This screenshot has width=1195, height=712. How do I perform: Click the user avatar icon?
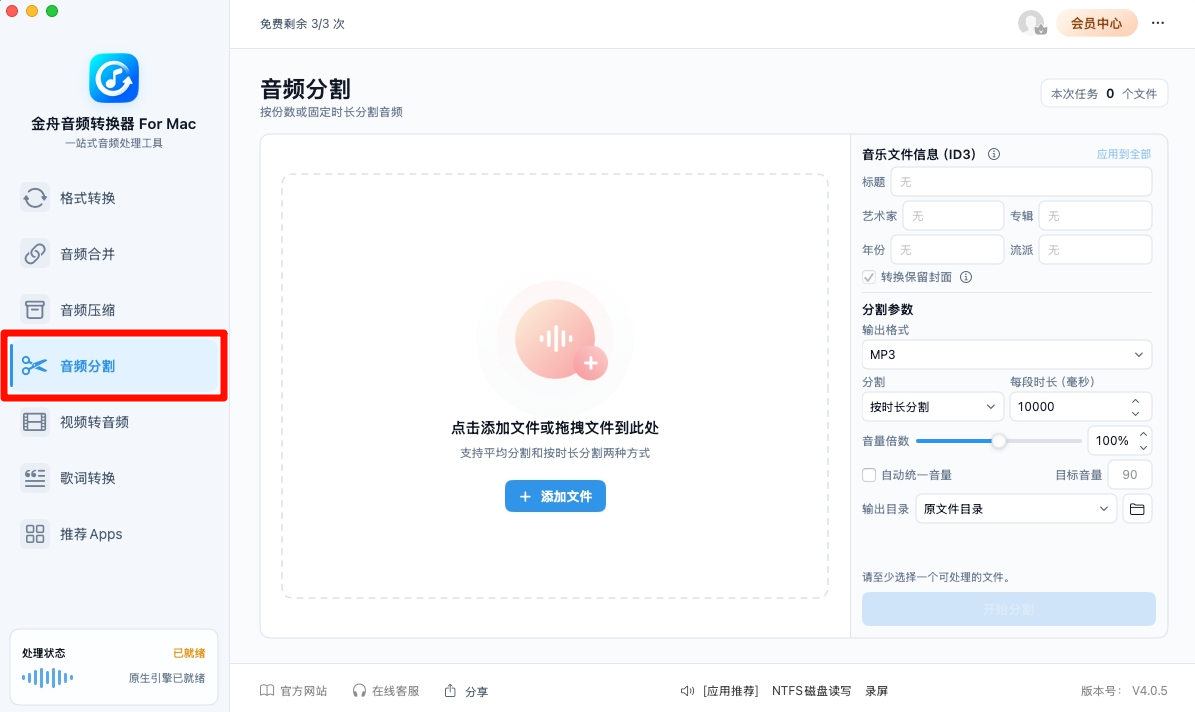point(1032,23)
